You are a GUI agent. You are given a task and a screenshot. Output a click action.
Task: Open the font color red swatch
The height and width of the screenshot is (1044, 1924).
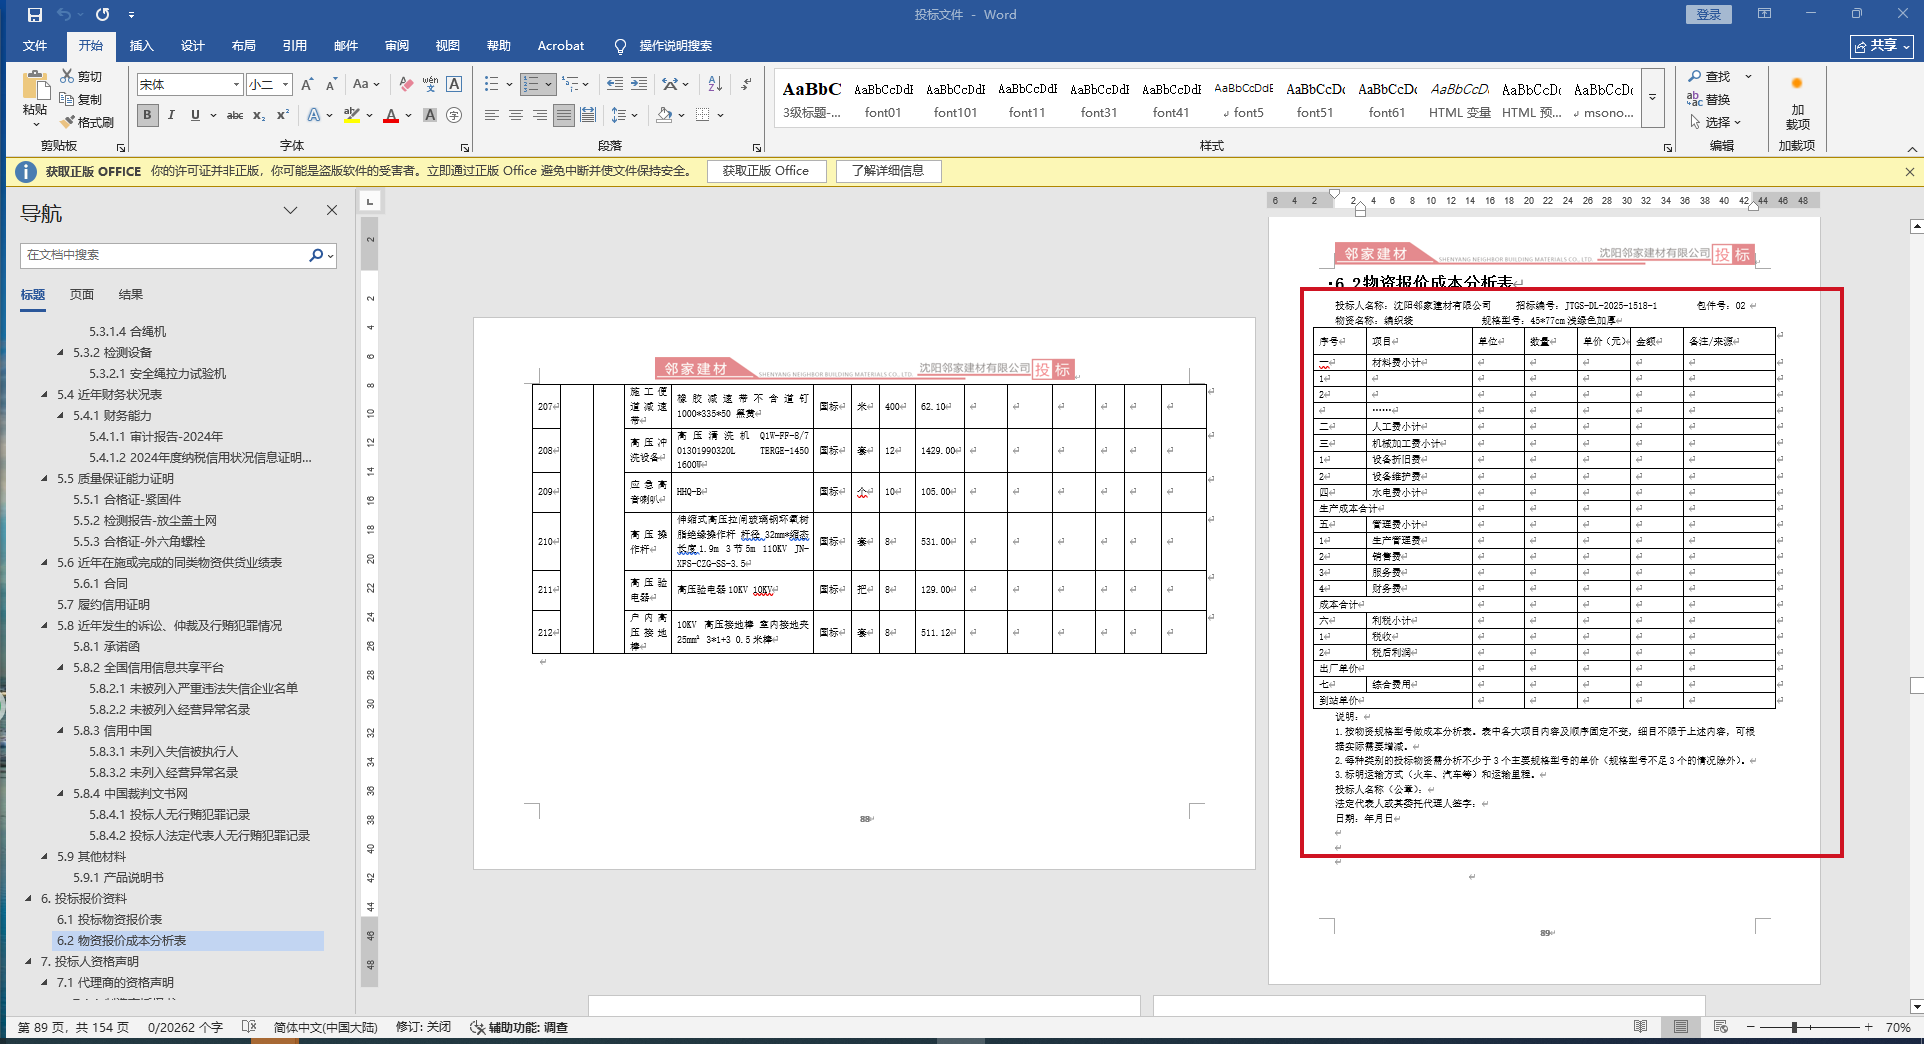click(x=391, y=115)
